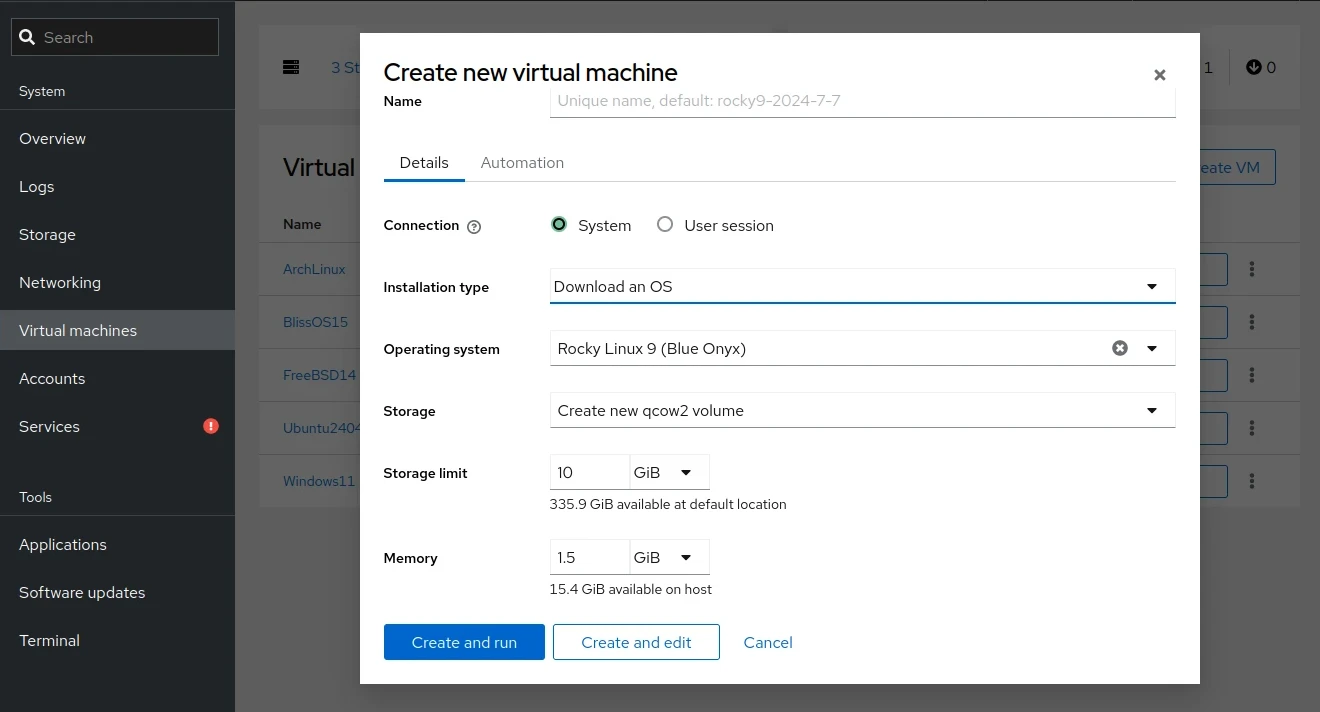Open the Memory unit GiB dropdown

668,558
